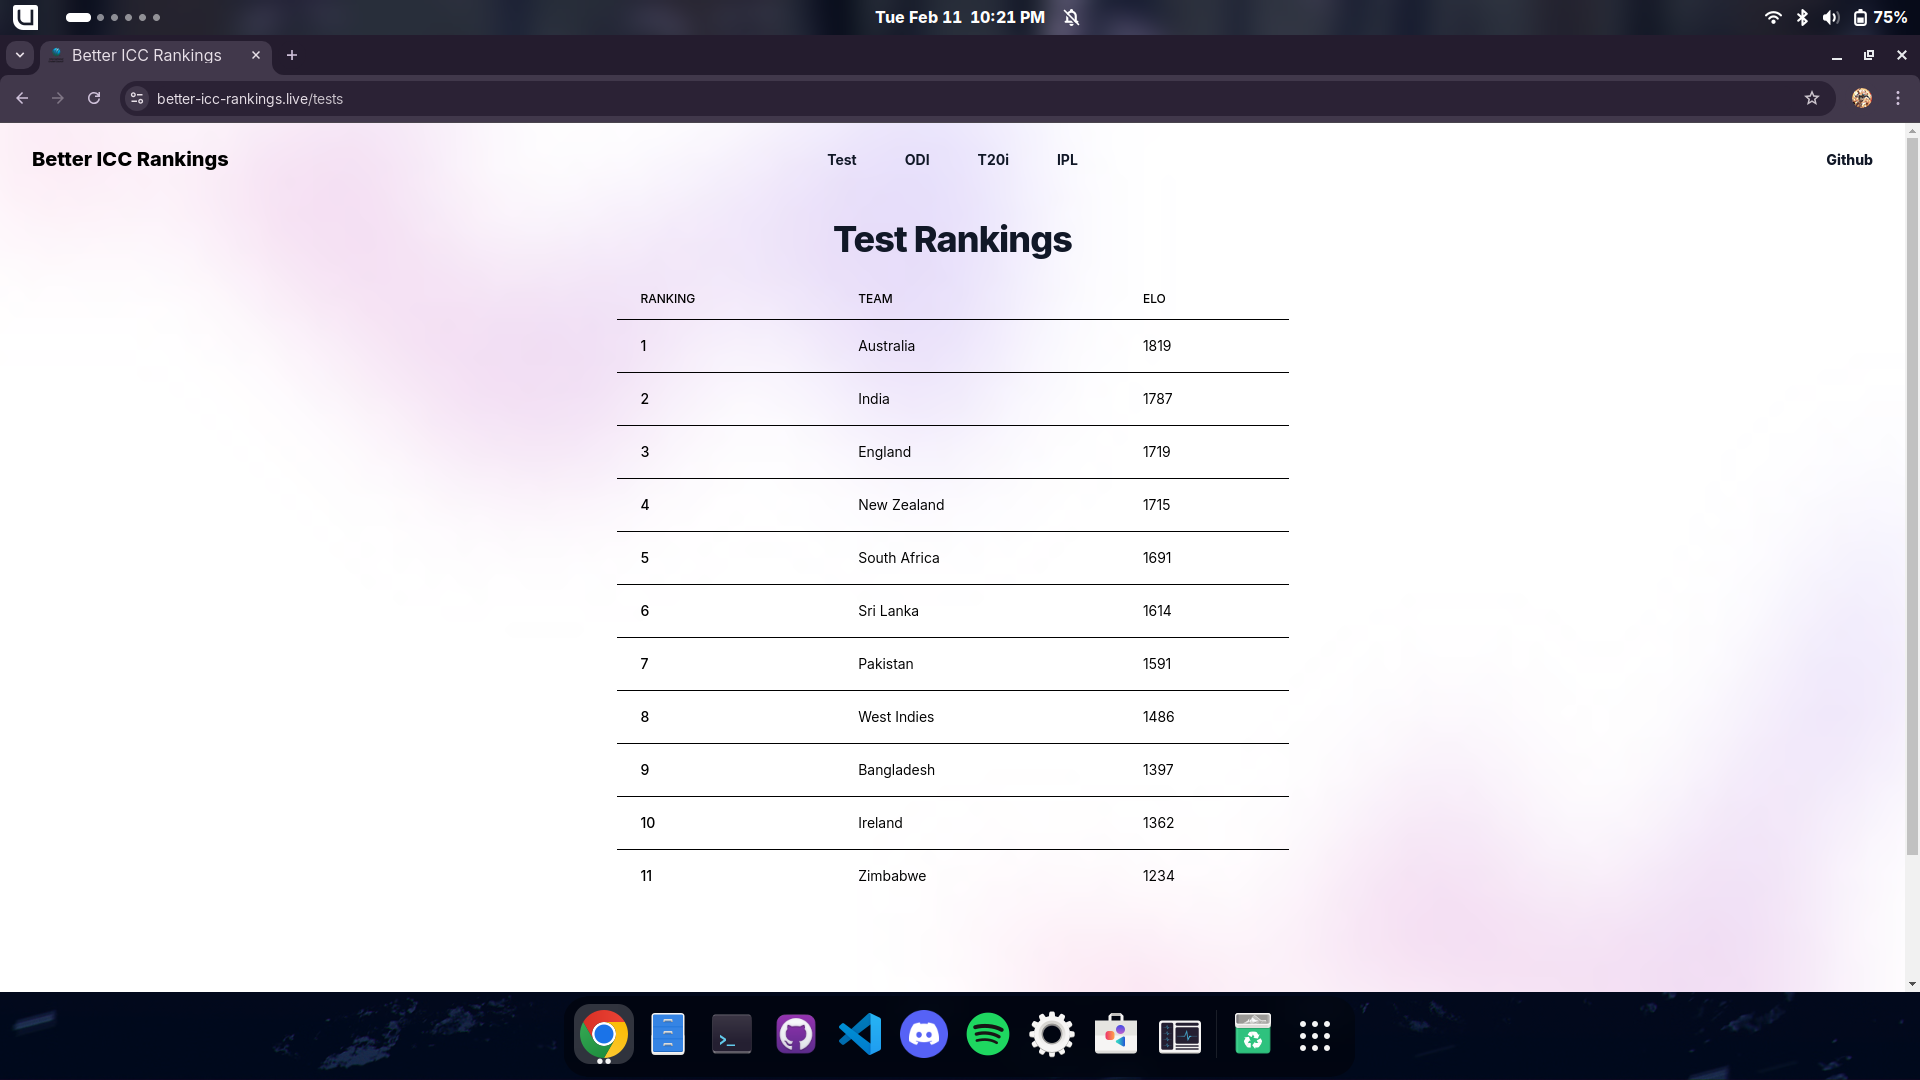The width and height of the screenshot is (1920, 1080).
Task: Click the West Indies team cell
Action: point(895,717)
